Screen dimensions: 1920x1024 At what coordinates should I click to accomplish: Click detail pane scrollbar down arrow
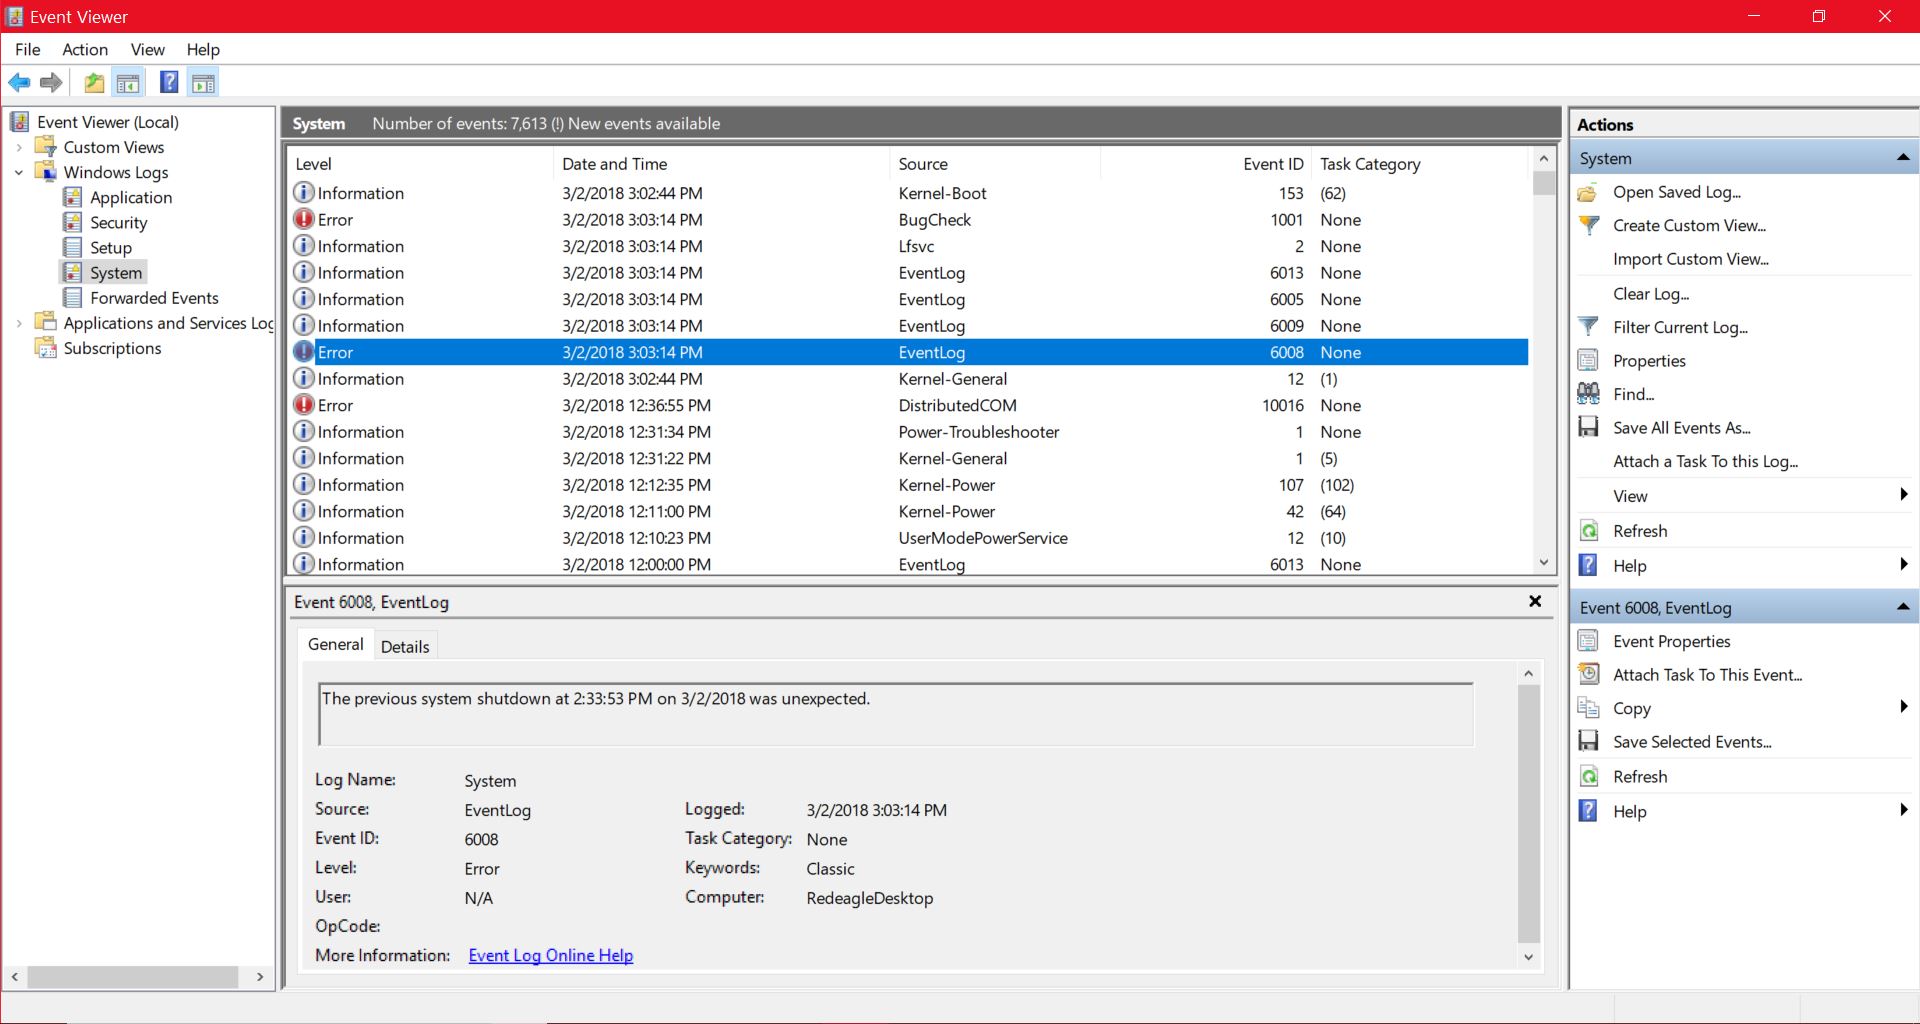coord(1529,957)
